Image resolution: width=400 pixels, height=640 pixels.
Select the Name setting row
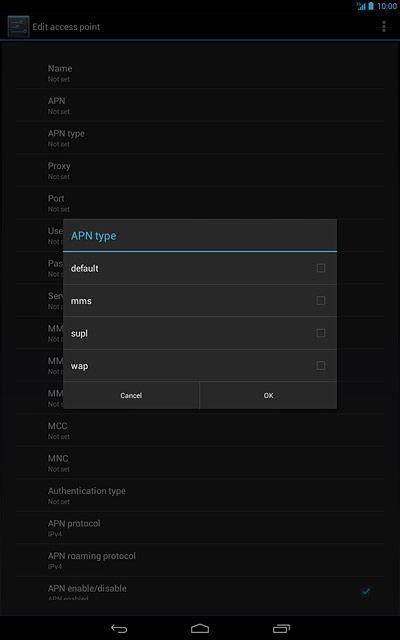pyautogui.click(x=200, y=73)
